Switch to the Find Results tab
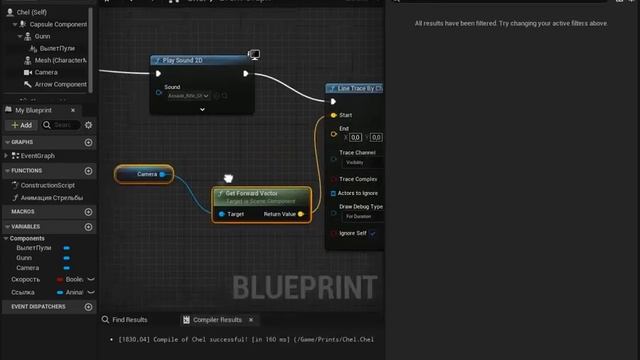 (x=124, y=320)
